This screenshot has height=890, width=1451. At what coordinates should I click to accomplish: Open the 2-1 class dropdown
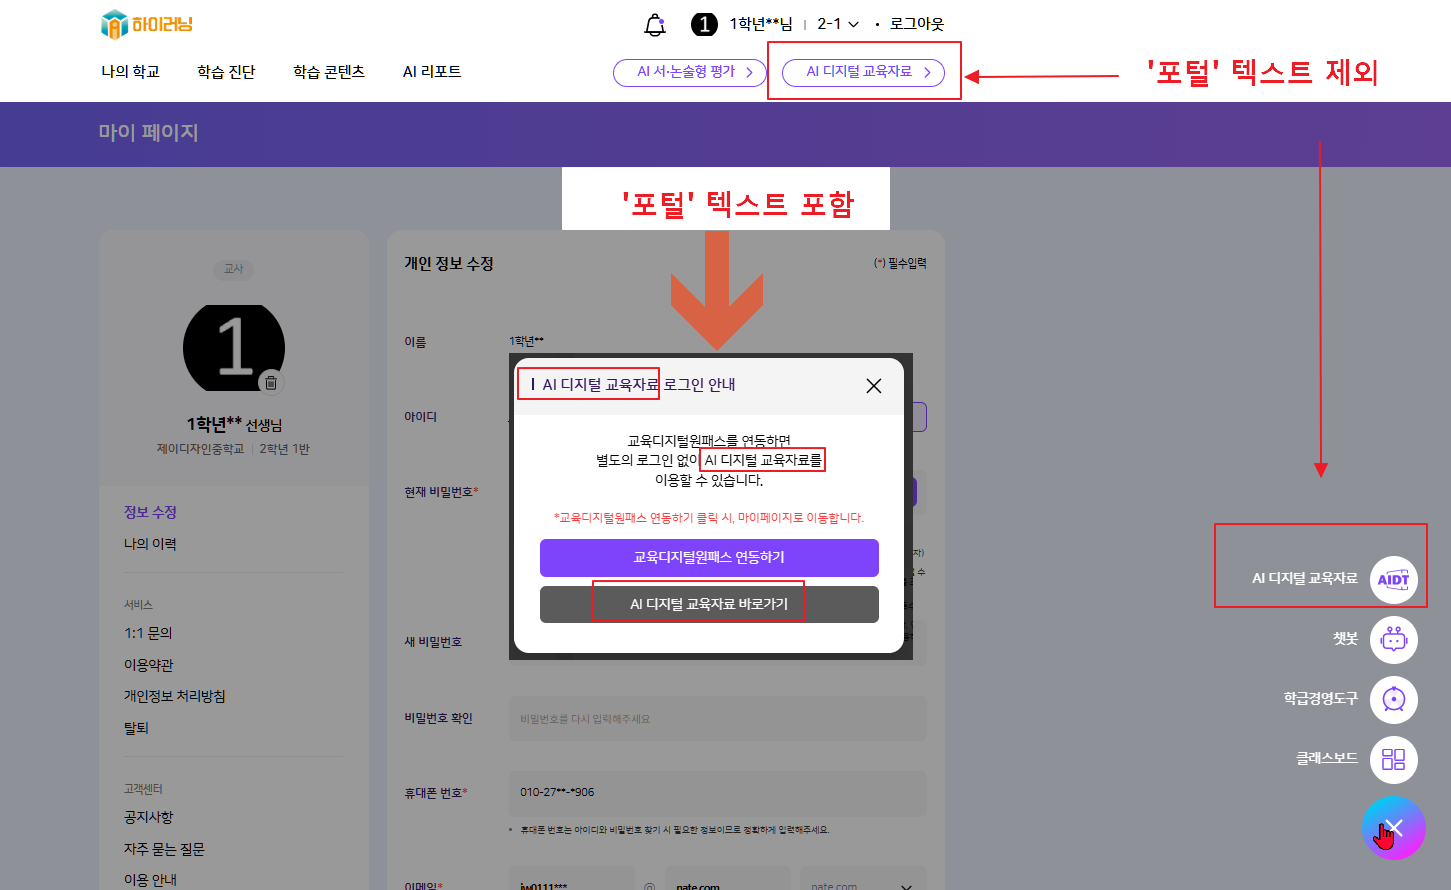click(x=838, y=24)
